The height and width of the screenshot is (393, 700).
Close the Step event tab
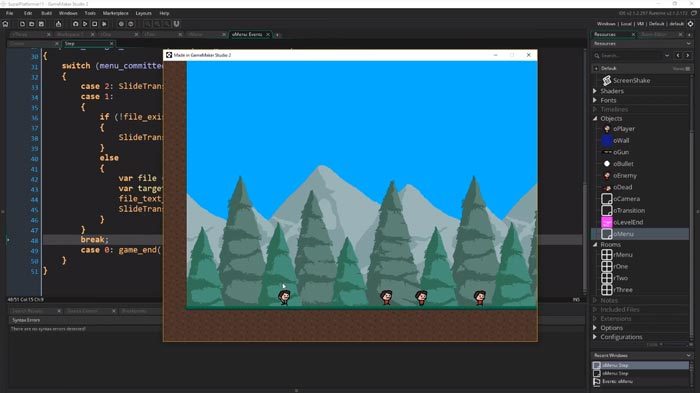pos(112,44)
